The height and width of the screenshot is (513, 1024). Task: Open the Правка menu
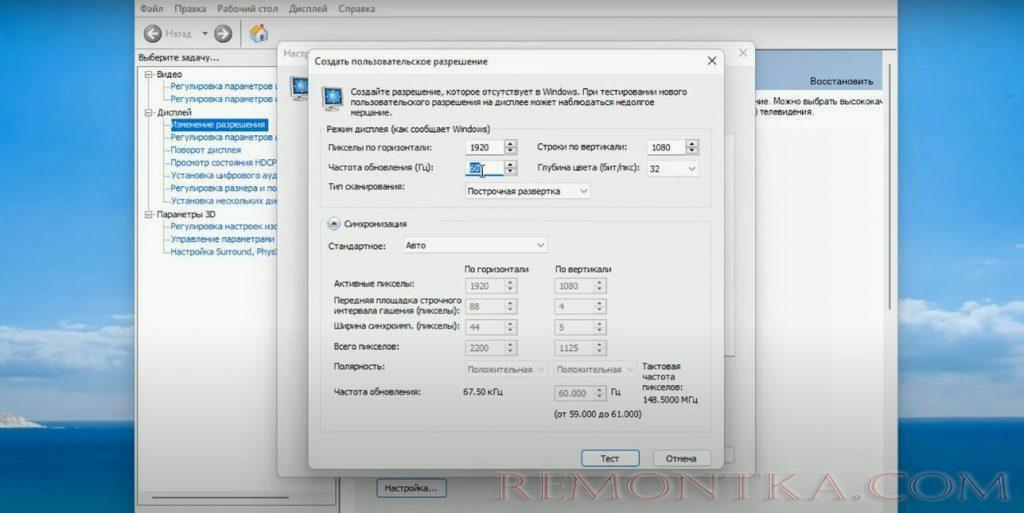coord(190,8)
